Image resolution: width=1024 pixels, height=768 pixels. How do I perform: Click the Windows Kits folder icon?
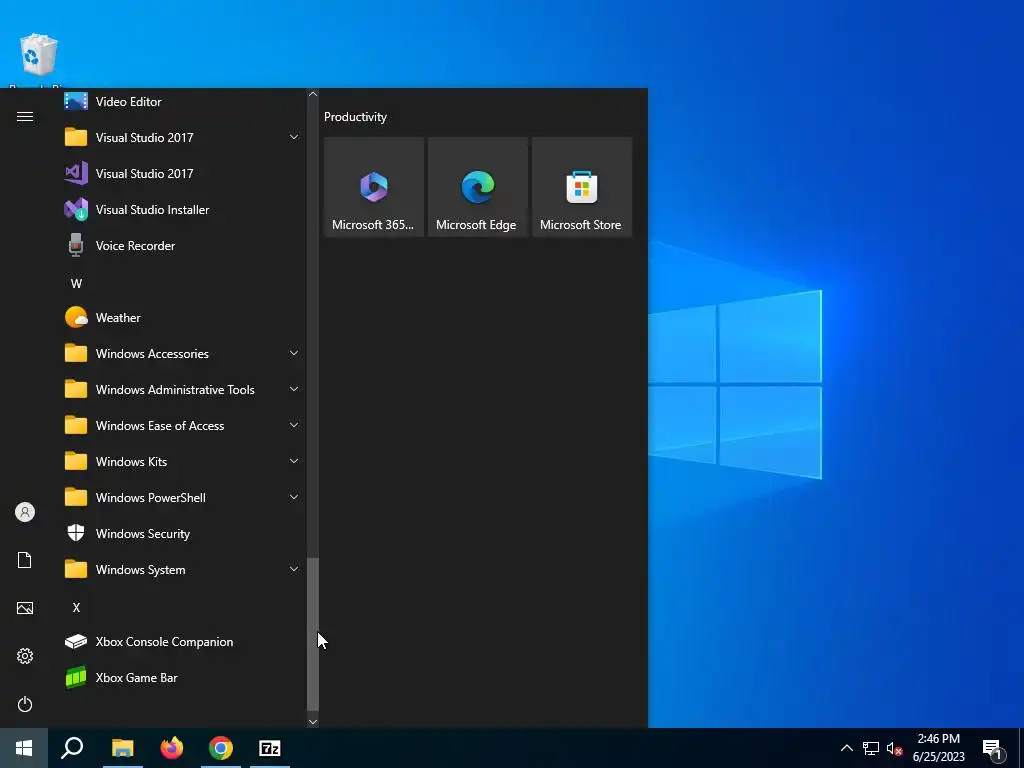(x=76, y=461)
